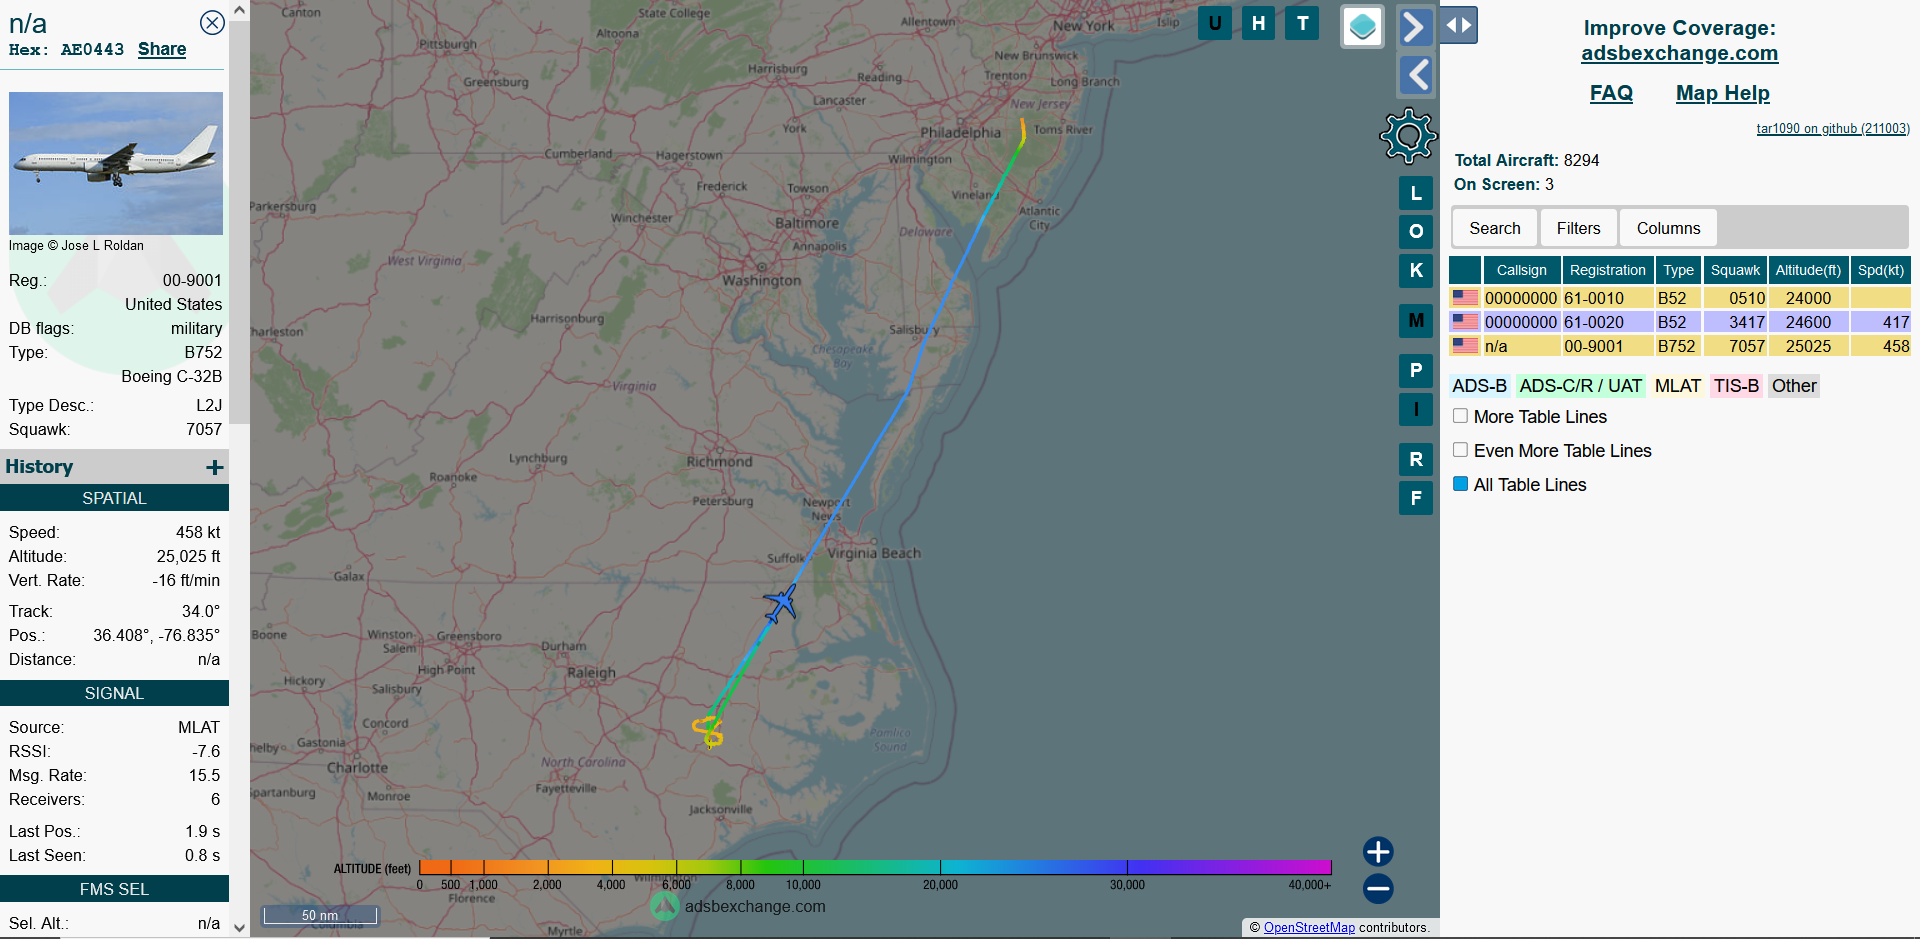Click the right-arrow sidebar expand button
This screenshot has height=939, width=1920.
coord(1415,27)
